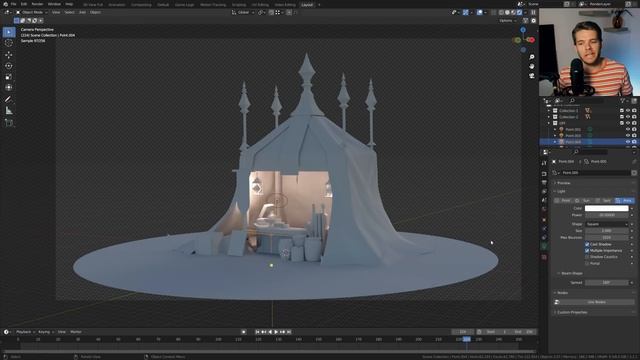Enable Portal checkbox
Viewport: 640px width, 360px height.
(587, 263)
